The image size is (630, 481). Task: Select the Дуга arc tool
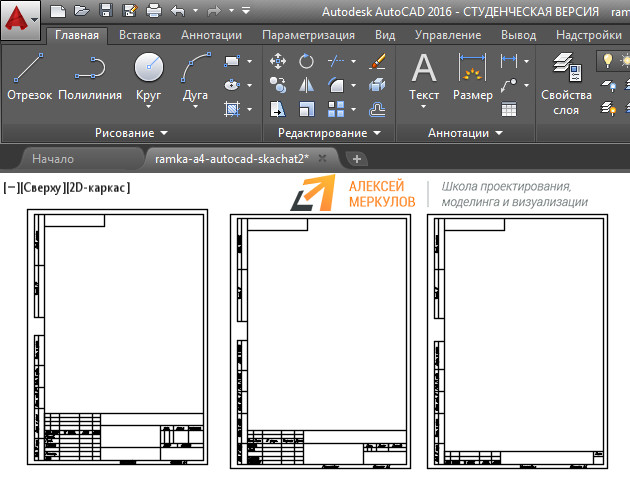(195, 76)
